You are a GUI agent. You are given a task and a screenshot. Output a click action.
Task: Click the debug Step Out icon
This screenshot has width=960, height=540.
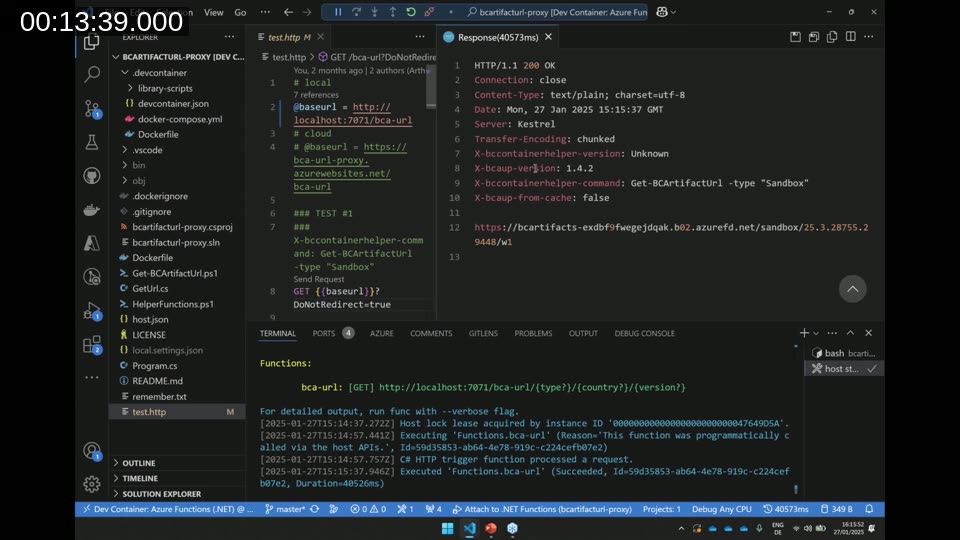392,12
